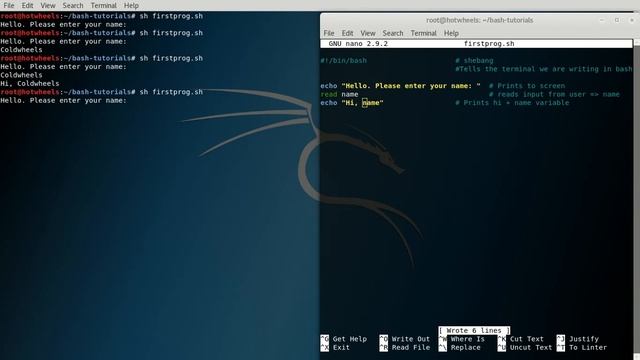Click the 'Hello. Please enter your name:' string in nano

click(x=411, y=86)
